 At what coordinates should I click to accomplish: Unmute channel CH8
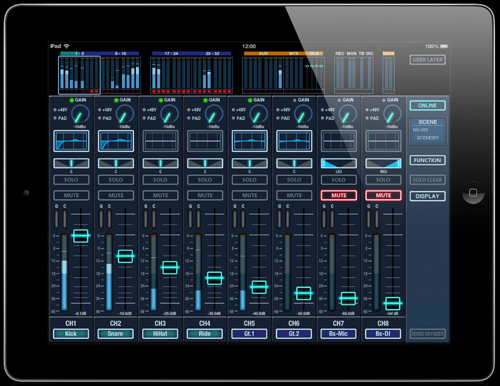[383, 195]
